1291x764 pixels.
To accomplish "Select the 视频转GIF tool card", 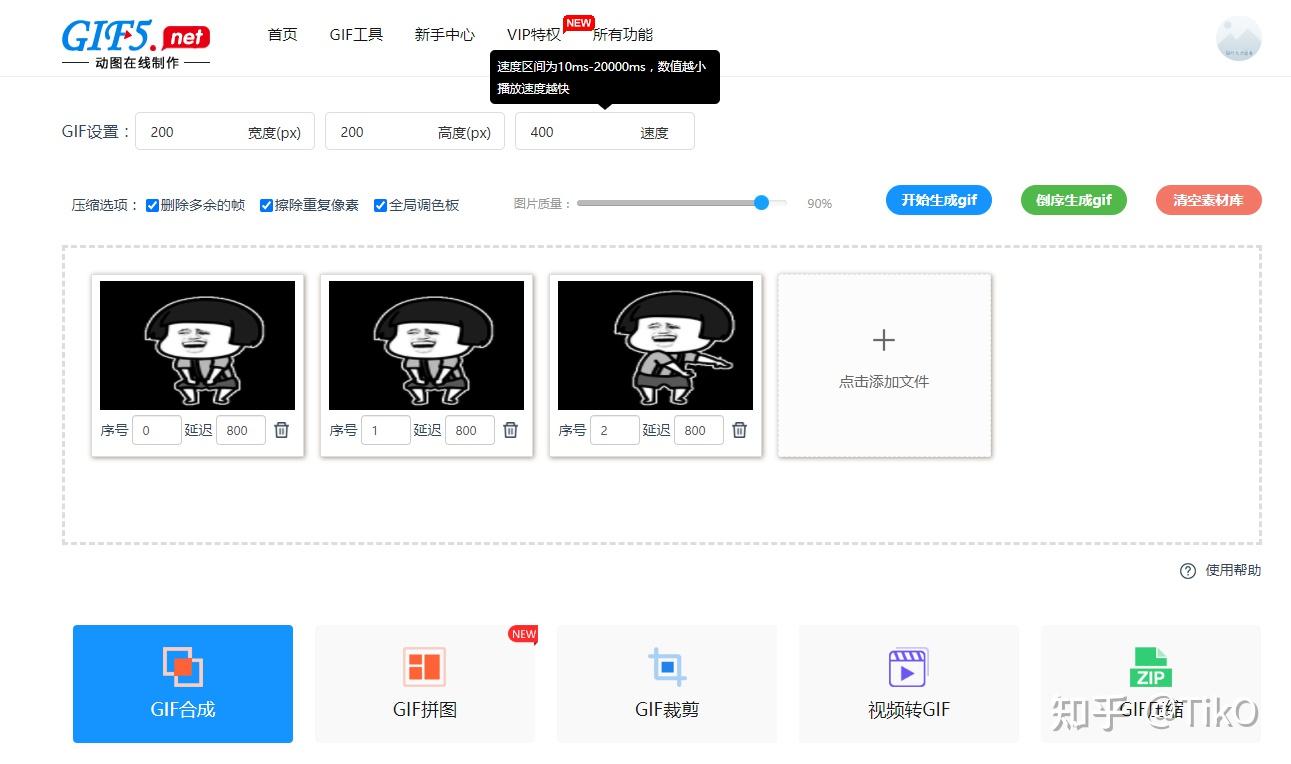I will click(x=909, y=684).
